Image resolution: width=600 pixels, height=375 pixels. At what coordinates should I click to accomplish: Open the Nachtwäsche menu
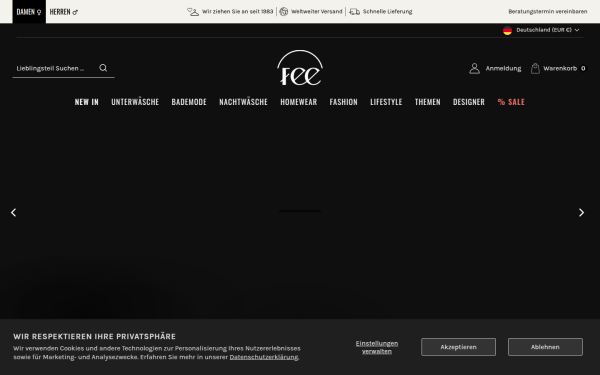tap(243, 102)
